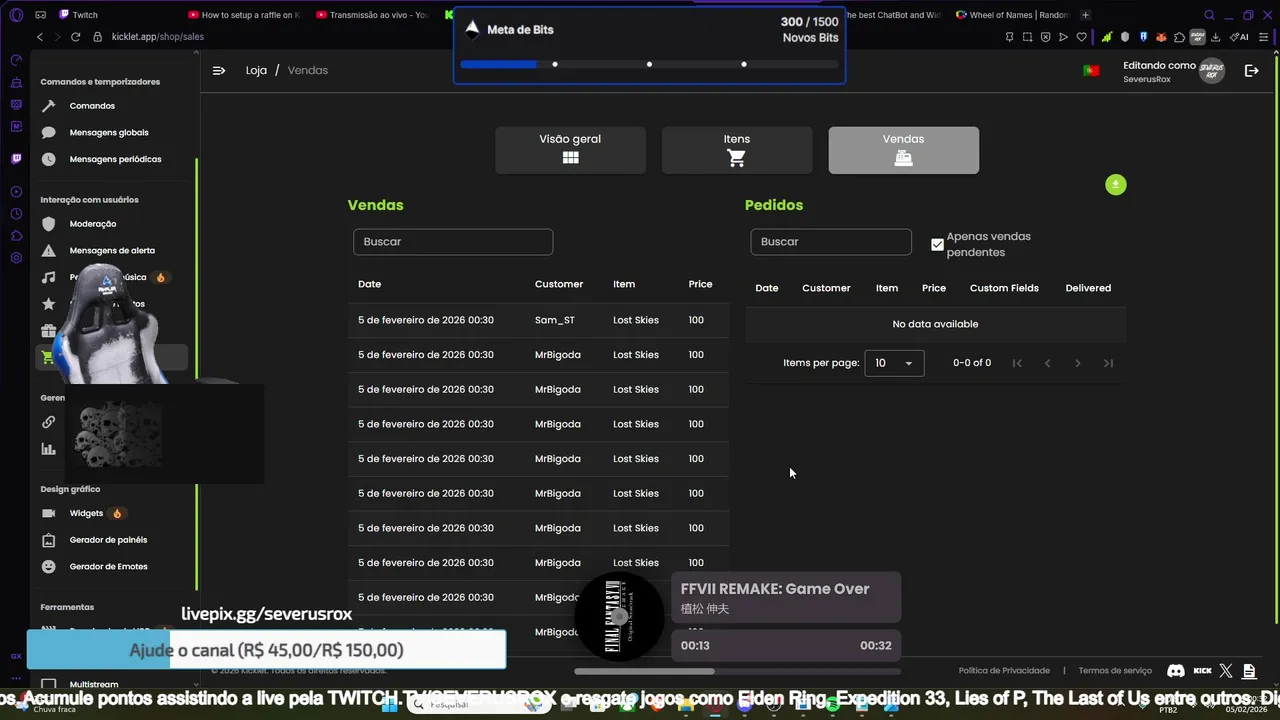Click the music note icon in sidebar
Viewport: 1280px width, 720px height.
(48, 277)
